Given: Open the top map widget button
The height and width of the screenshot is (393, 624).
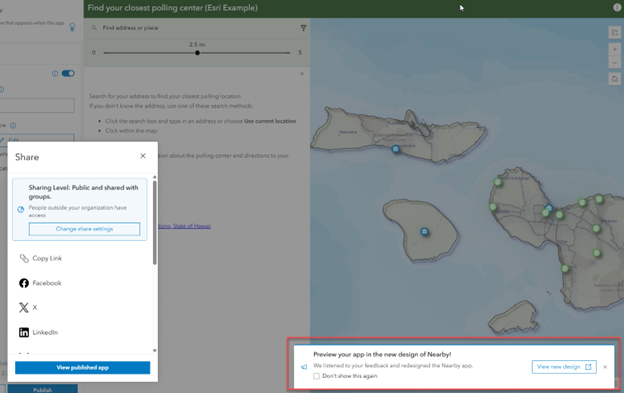Looking at the screenshot, I should click(614, 33).
